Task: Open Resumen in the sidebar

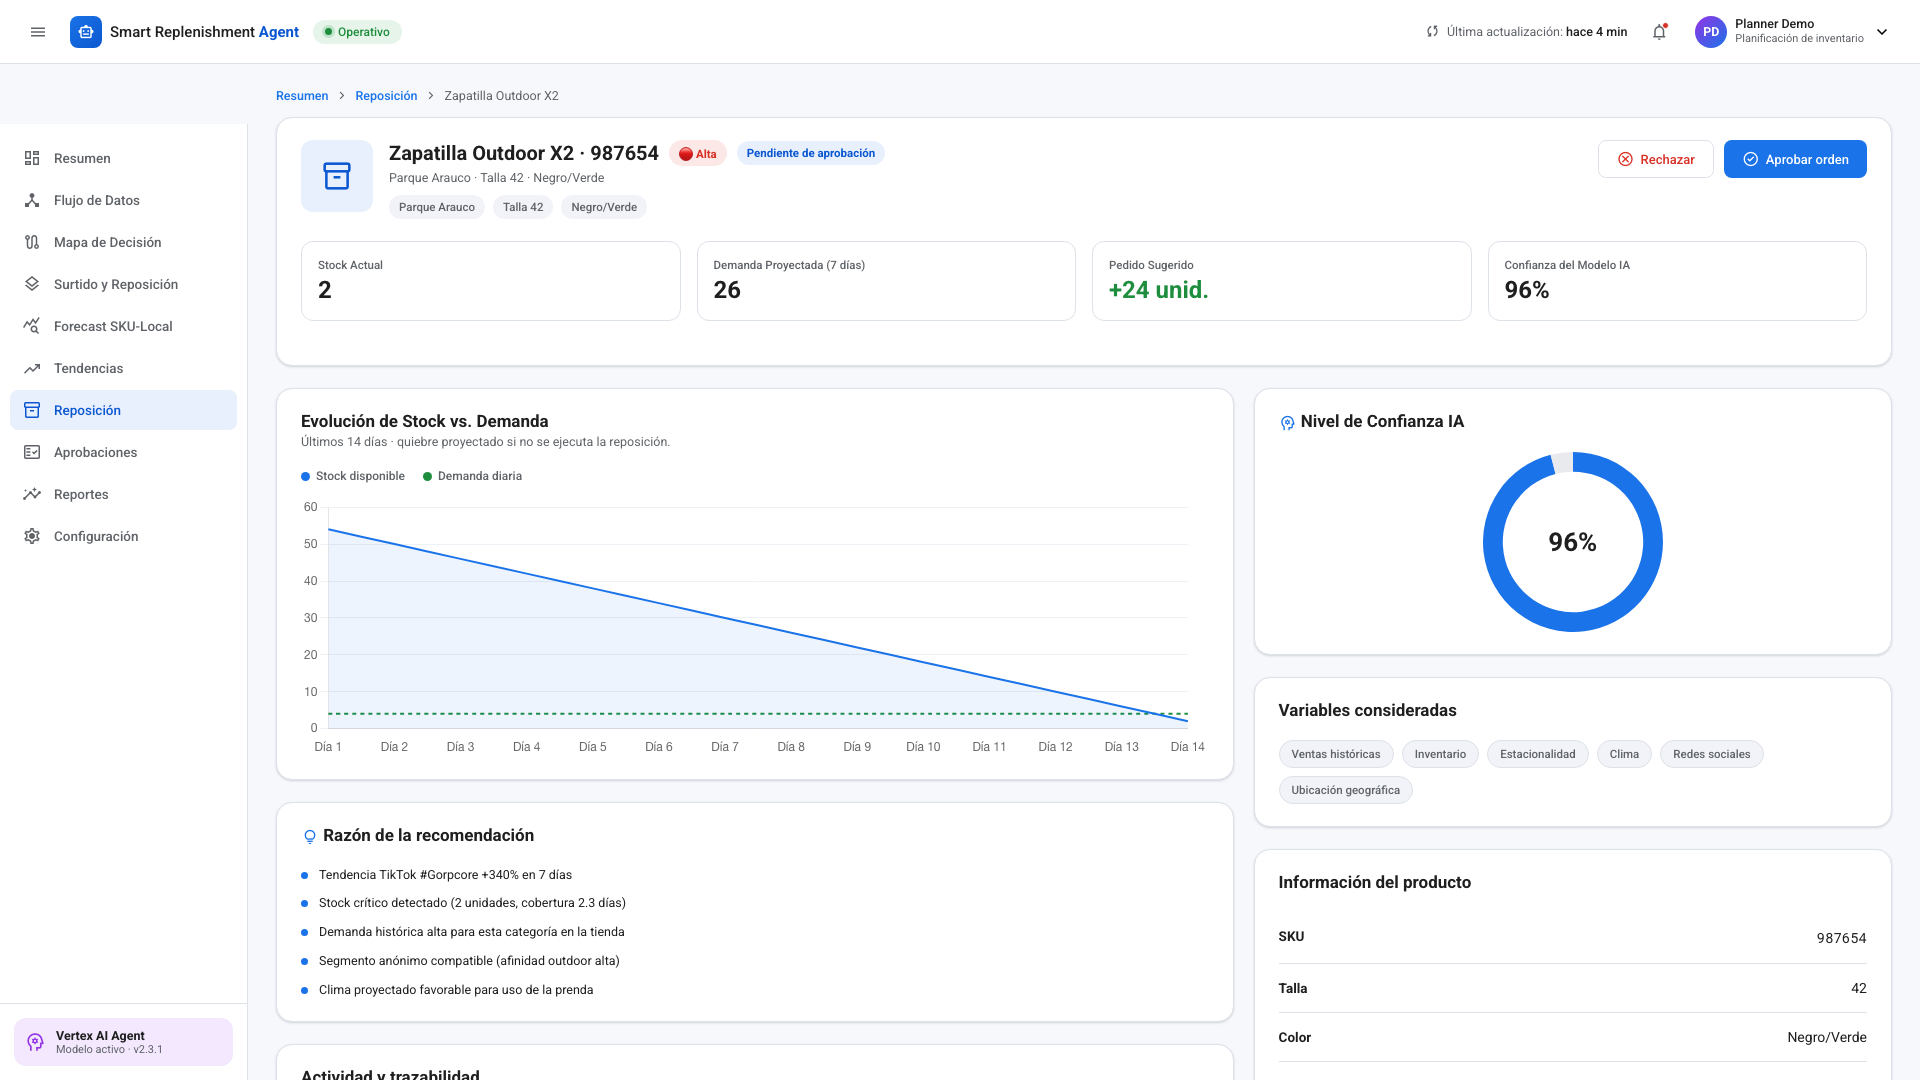Action: pos(123,158)
